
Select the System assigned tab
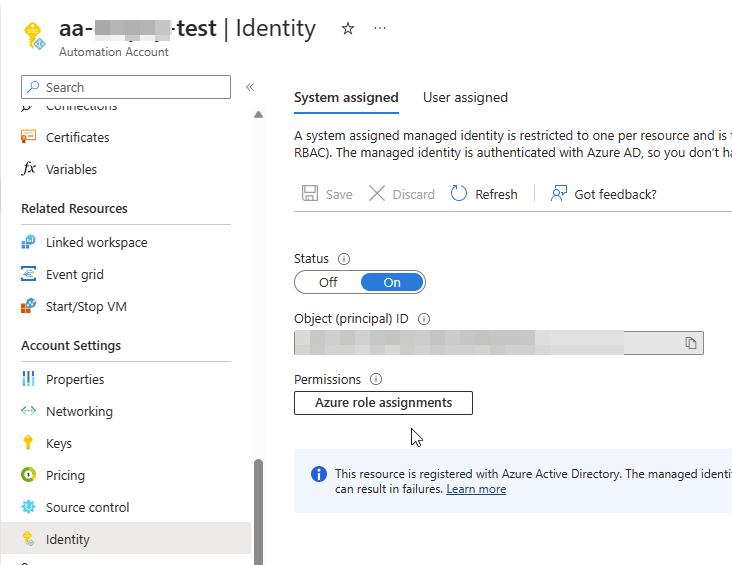tap(346, 98)
